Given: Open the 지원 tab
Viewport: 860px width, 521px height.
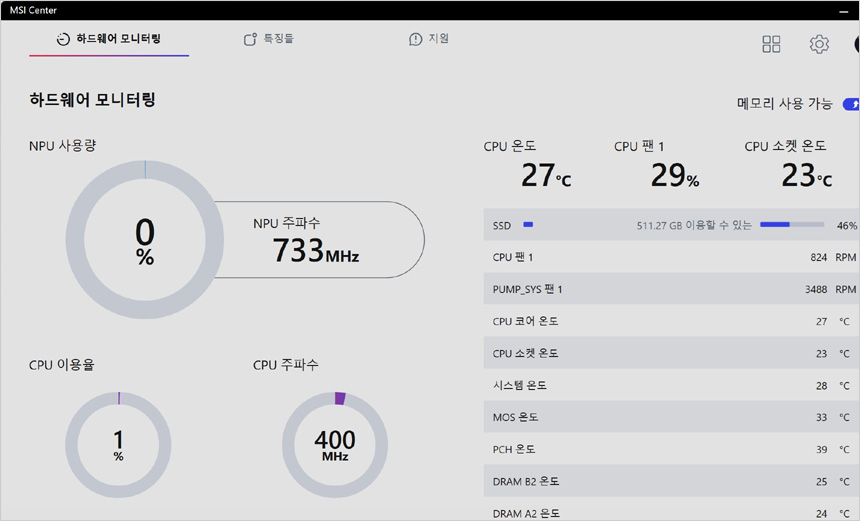Looking at the screenshot, I should (x=429, y=39).
